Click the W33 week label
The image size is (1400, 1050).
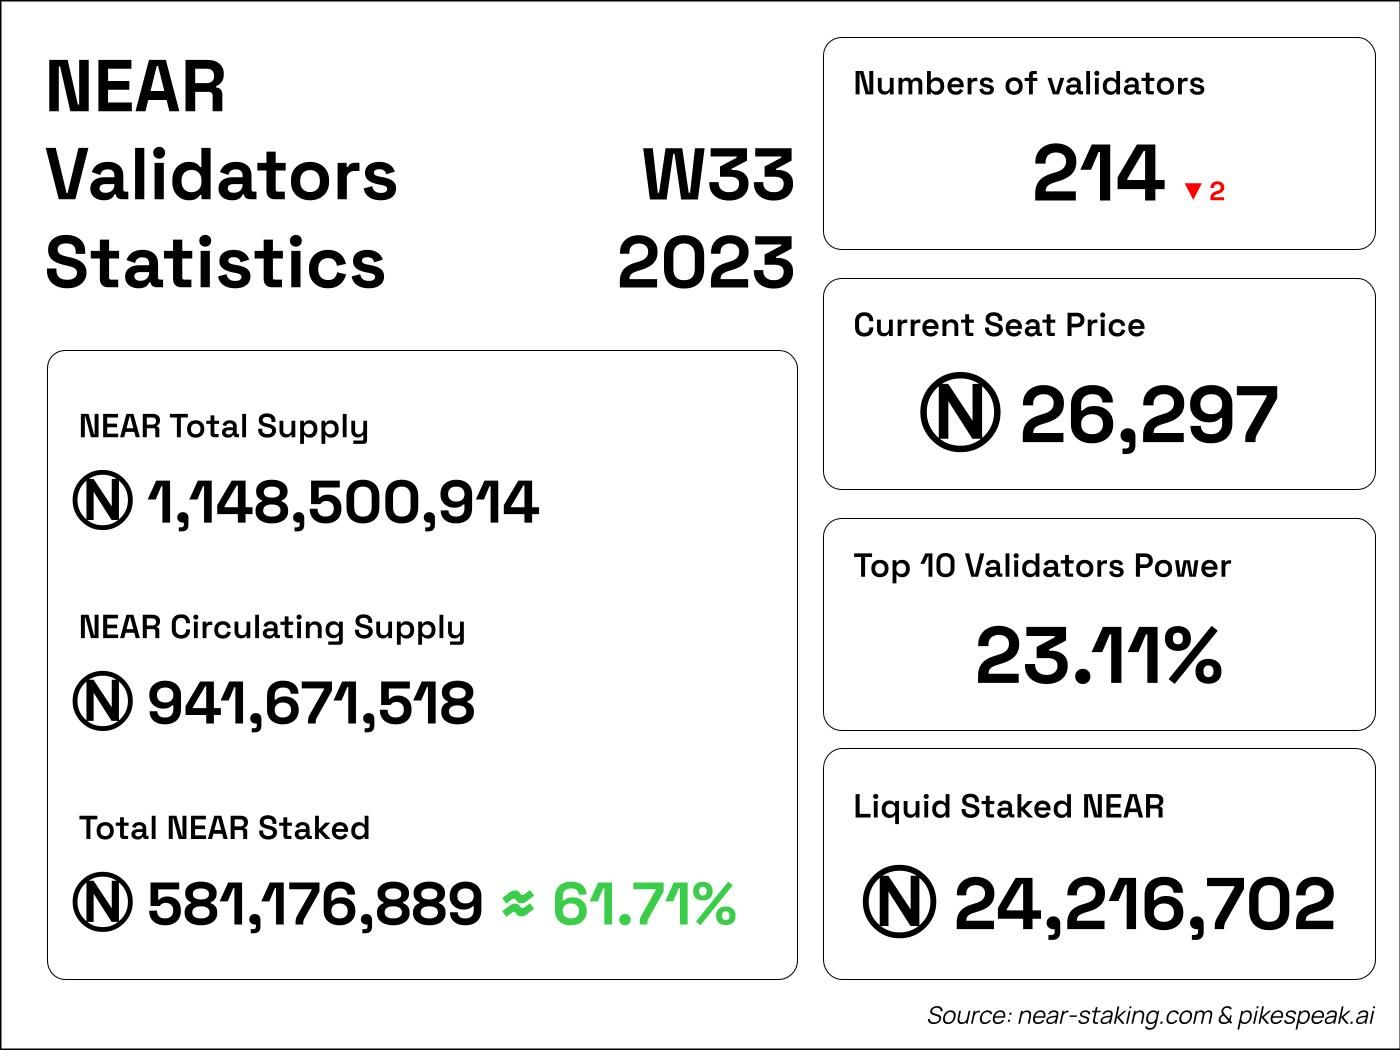718,174
